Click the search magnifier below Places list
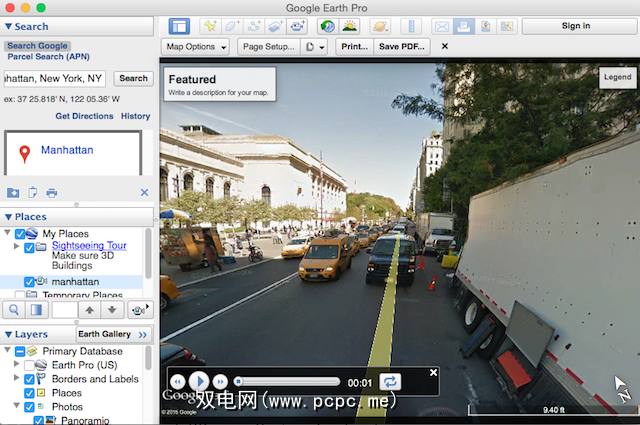This screenshot has width=640, height=425. (x=15, y=311)
